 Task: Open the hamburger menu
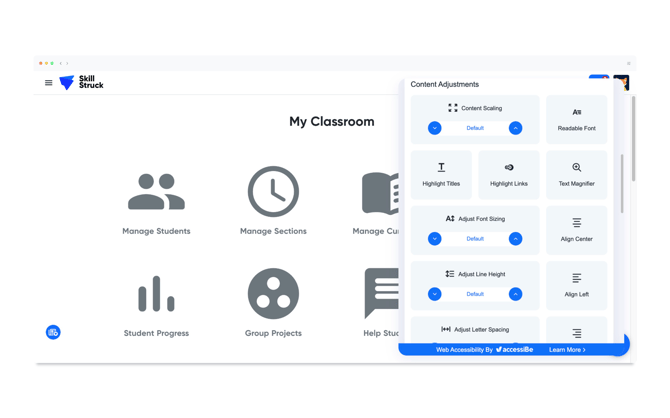(x=49, y=82)
